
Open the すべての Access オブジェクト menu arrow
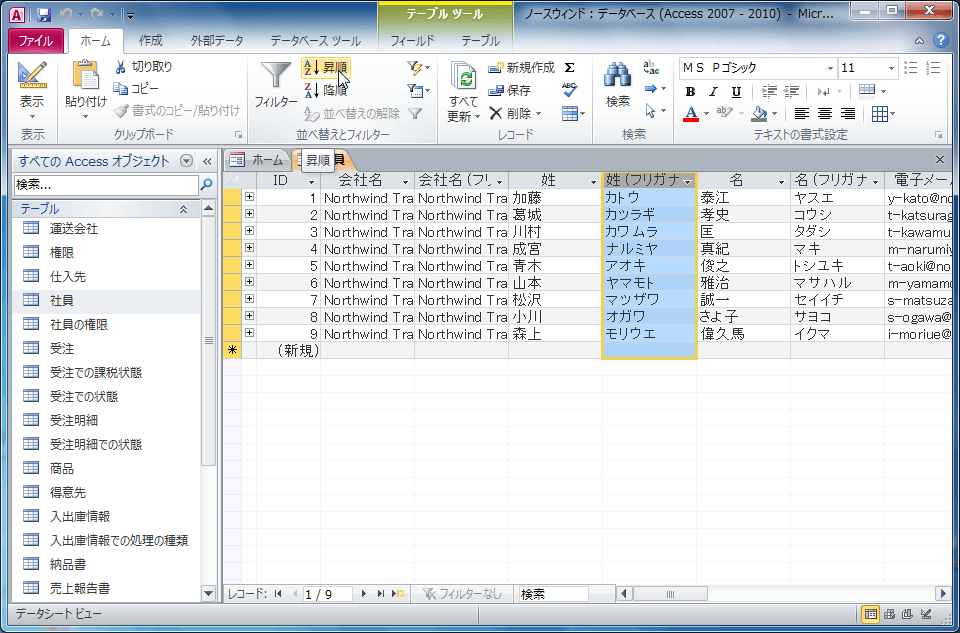coord(187,161)
